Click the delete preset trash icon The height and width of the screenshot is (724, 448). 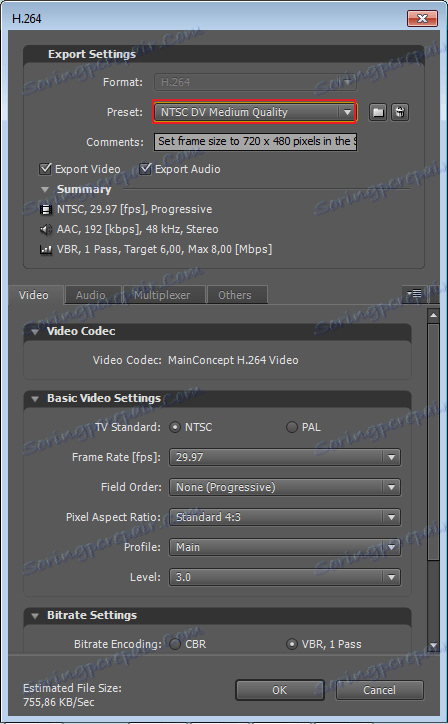click(400, 112)
